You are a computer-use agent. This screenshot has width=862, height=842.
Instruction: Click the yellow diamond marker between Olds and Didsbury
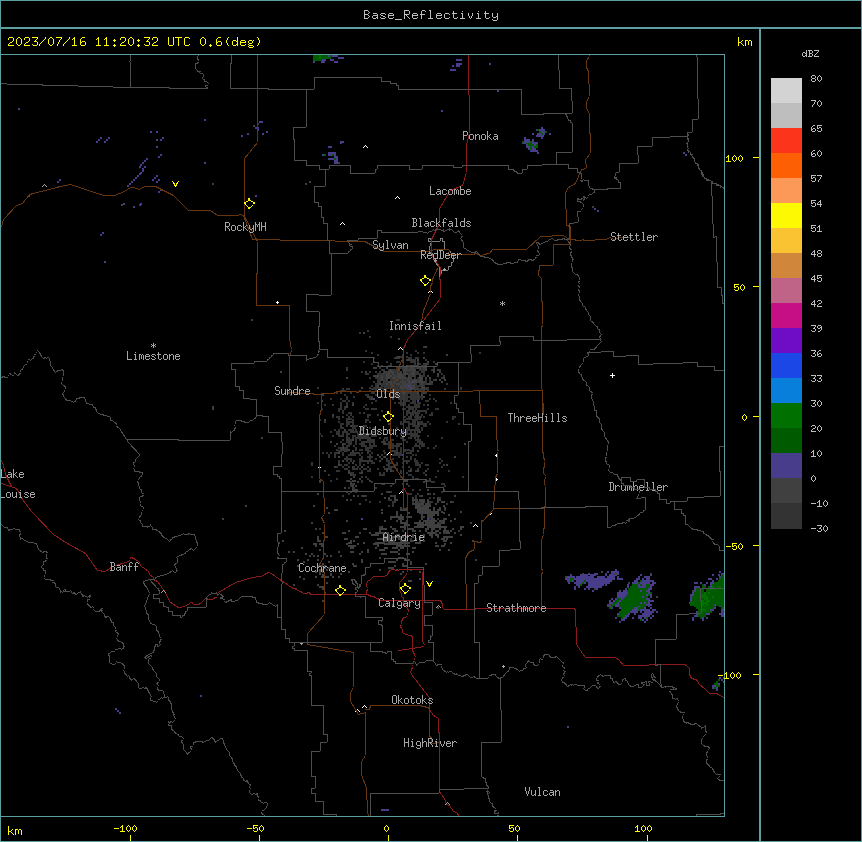[389, 417]
